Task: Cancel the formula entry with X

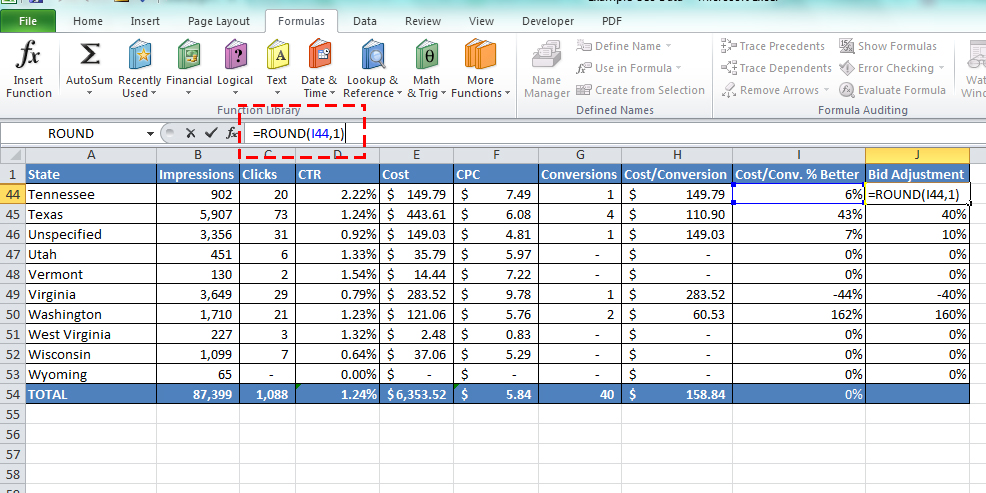Action: point(191,133)
